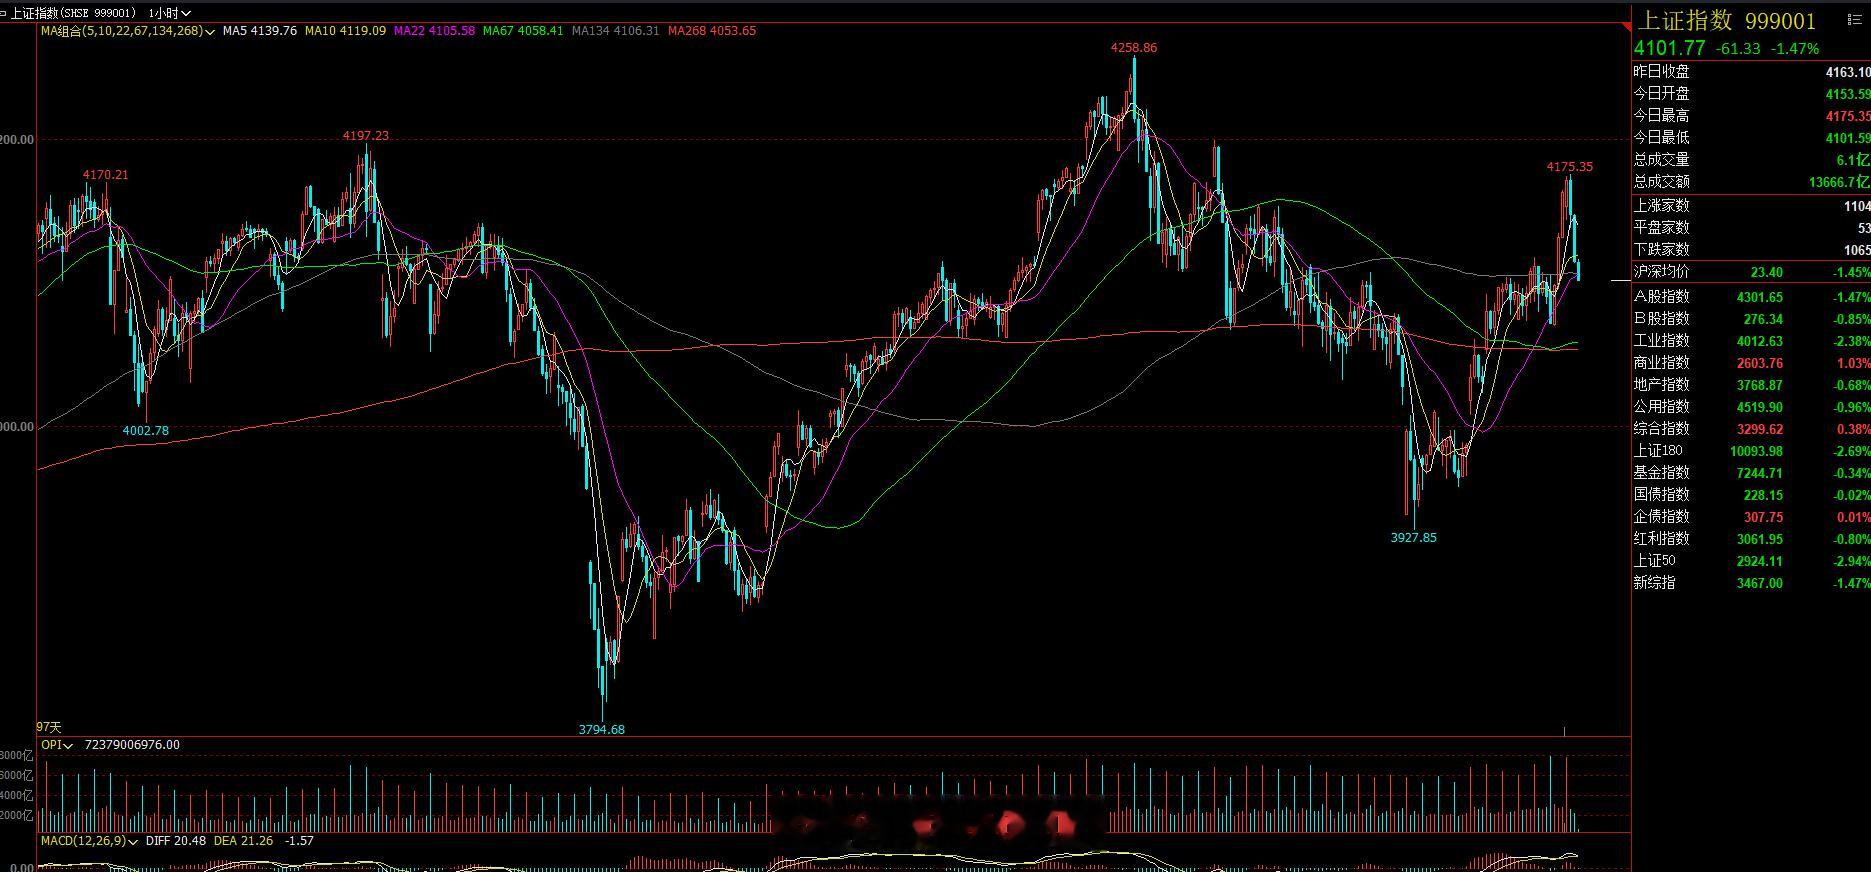Click the small square icon before 上证指数 title
1871x872 pixels.
click(5, 13)
